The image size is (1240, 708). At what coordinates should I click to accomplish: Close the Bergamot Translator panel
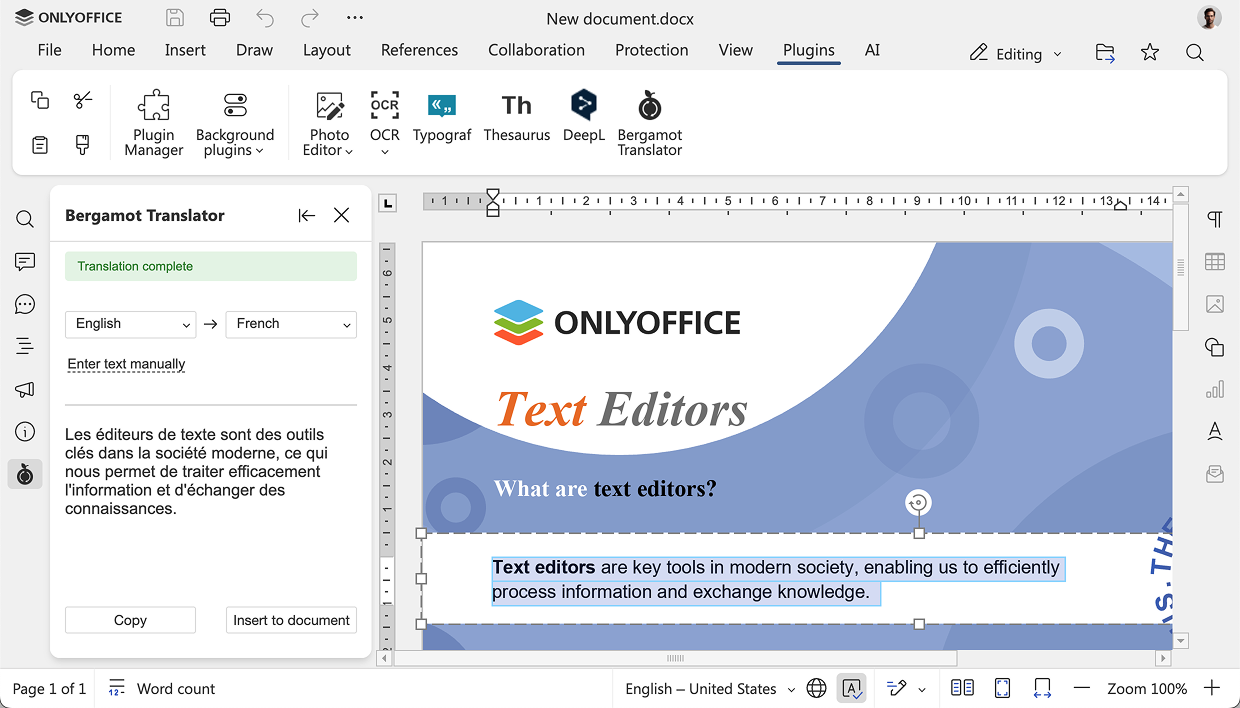tap(341, 215)
